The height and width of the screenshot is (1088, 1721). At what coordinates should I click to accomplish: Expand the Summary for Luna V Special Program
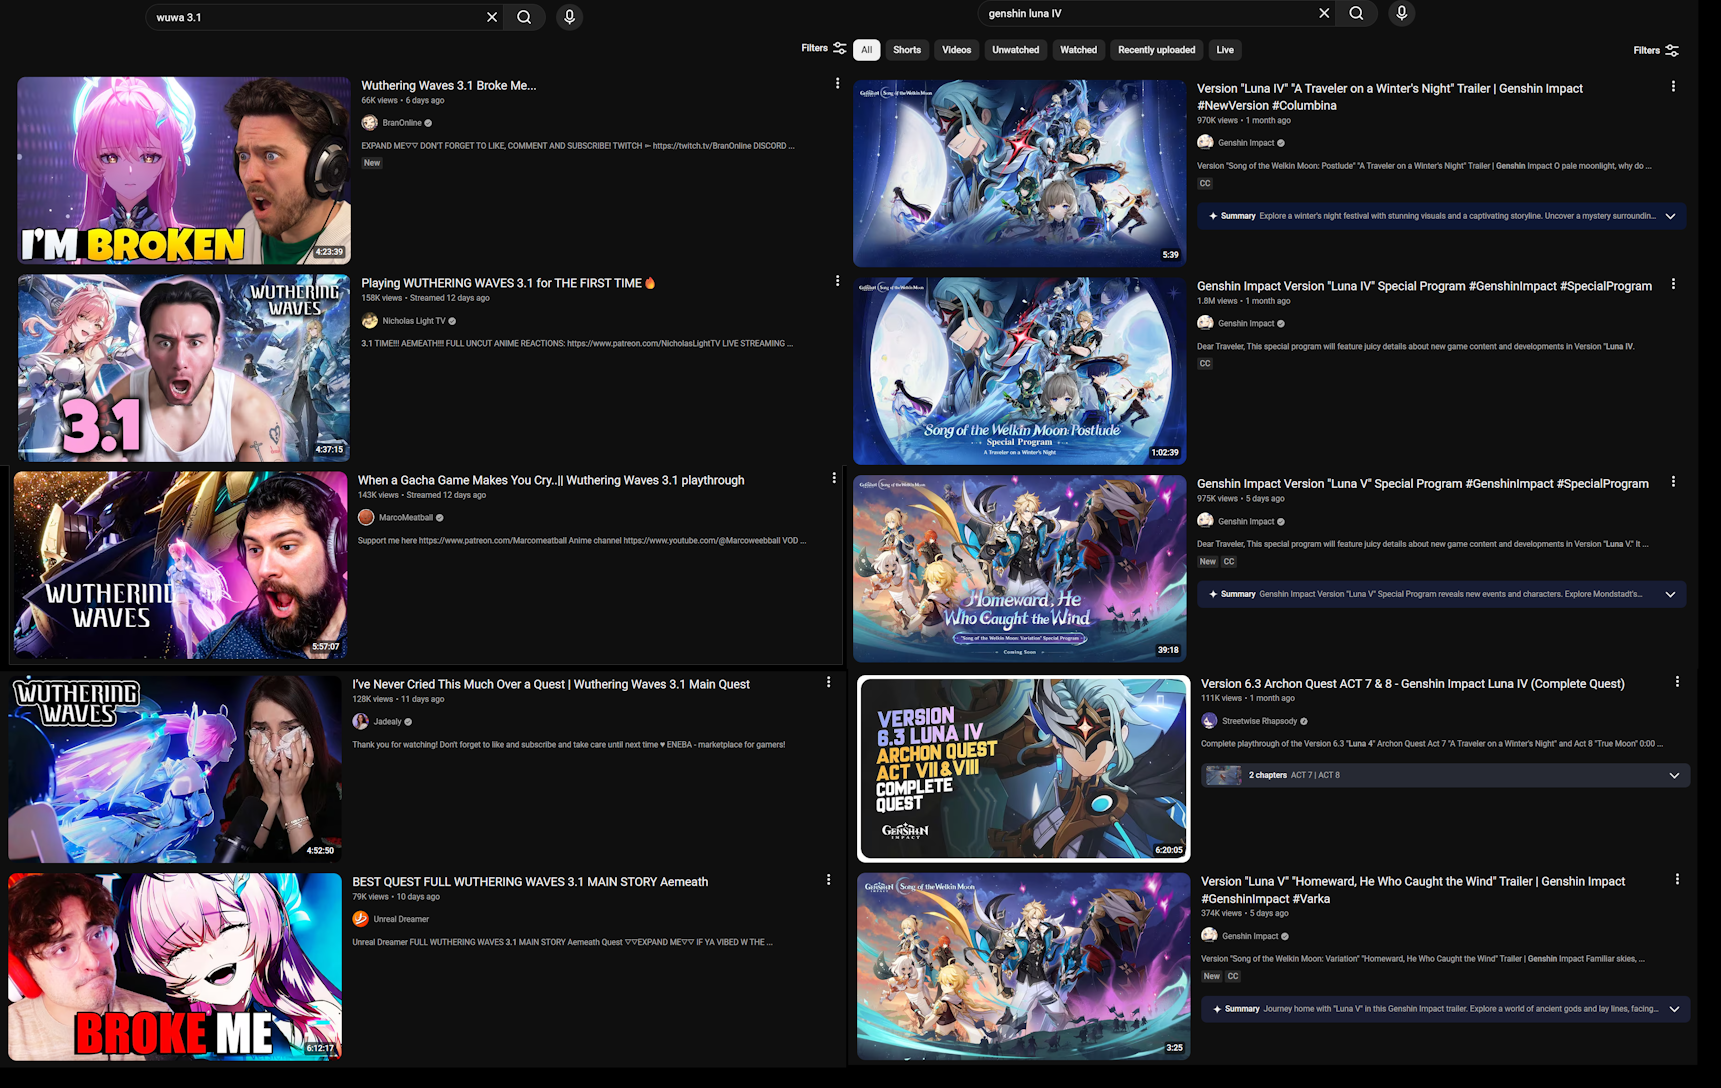1670,594
